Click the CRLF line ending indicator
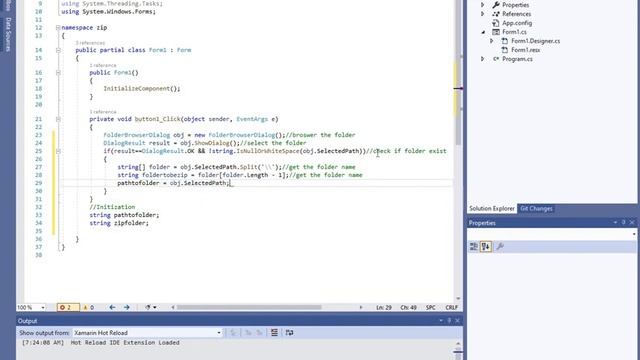This screenshot has height=360, width=640. 451,307
